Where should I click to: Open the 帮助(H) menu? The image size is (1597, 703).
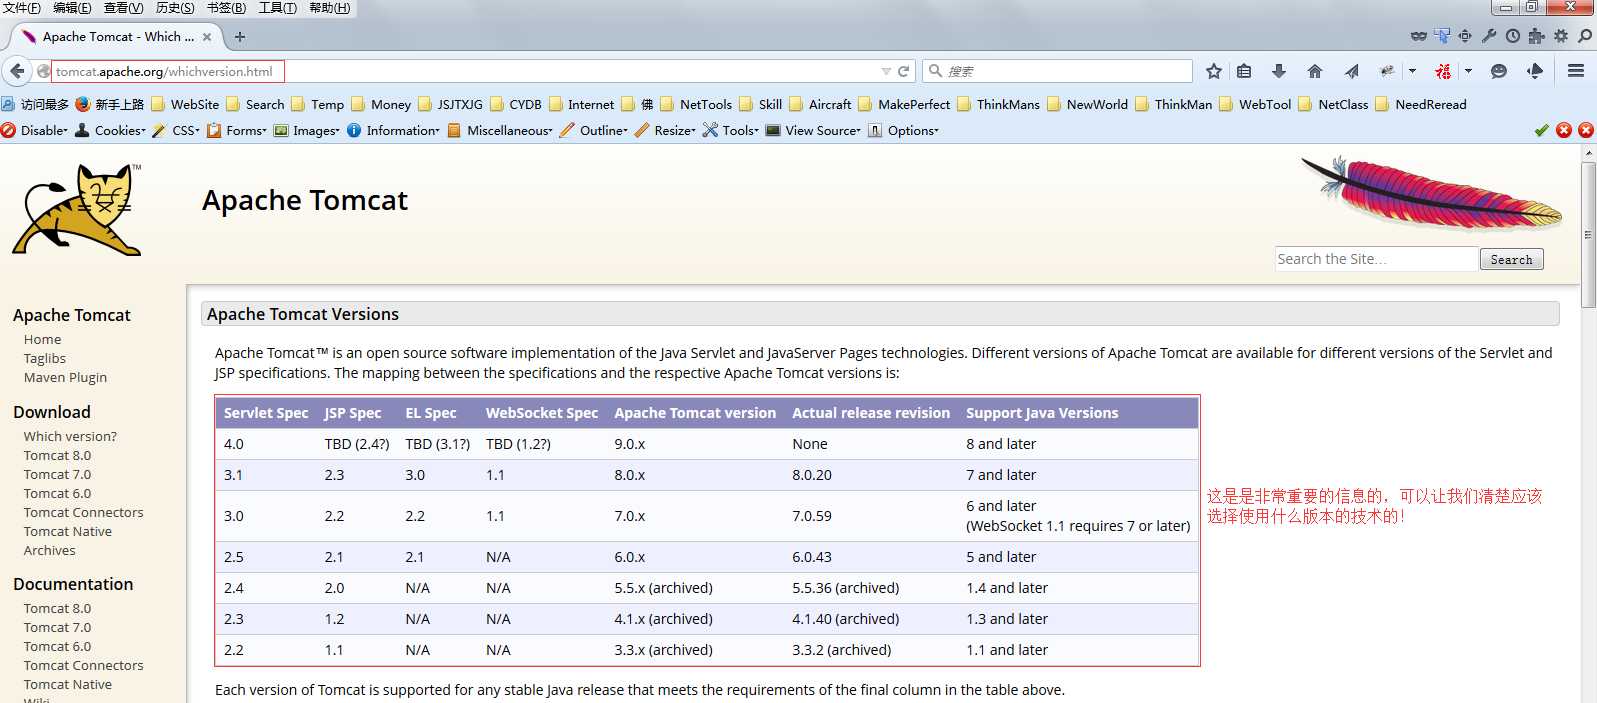(x=330, y=8)
